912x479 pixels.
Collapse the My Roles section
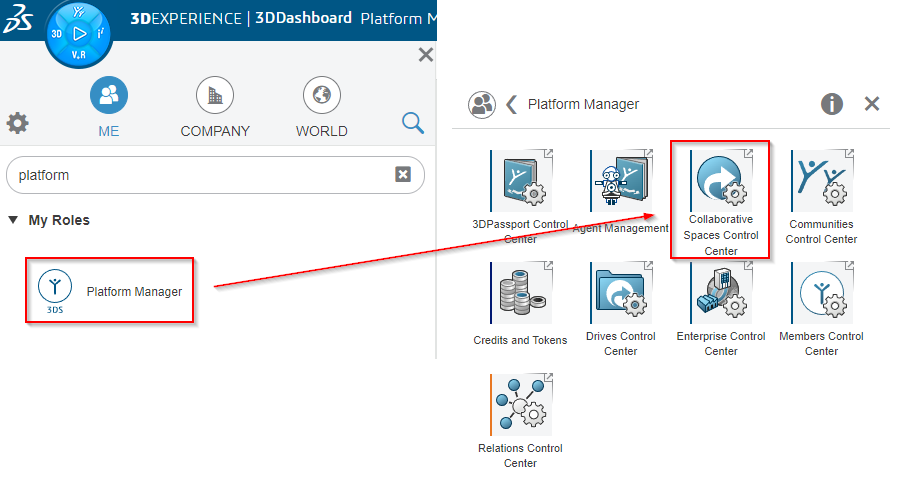tap(13, 220)
